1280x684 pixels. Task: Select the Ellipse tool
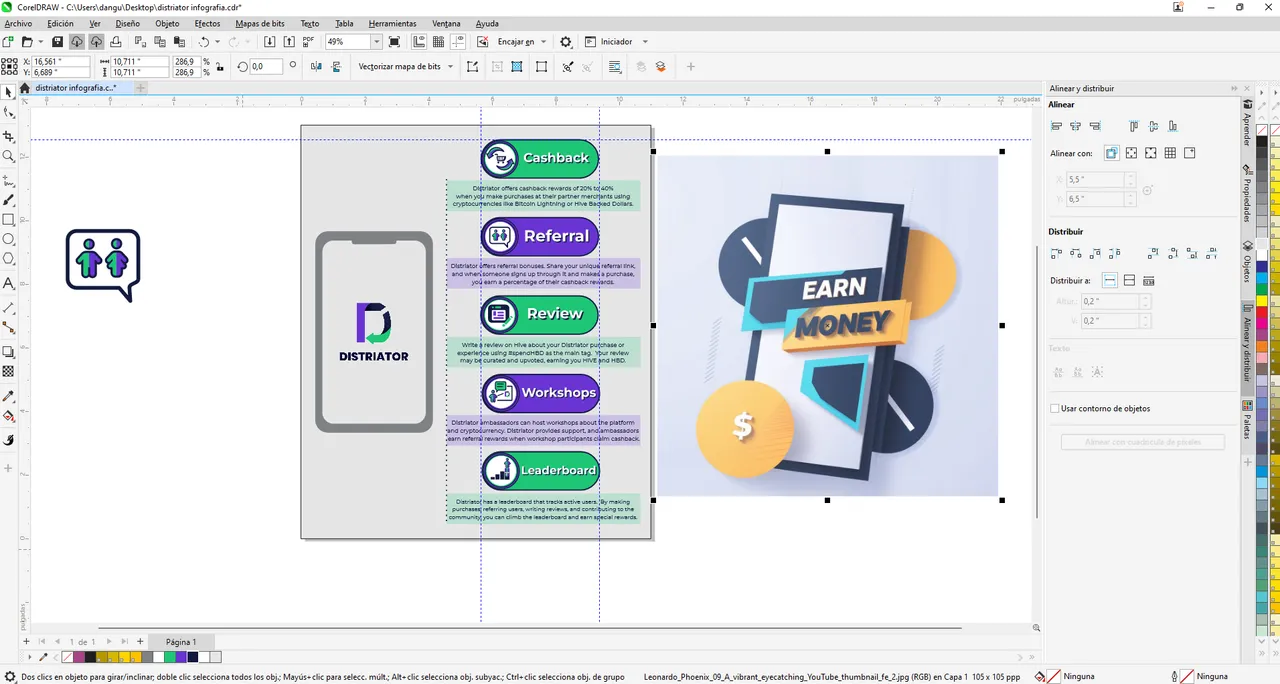click(9, 240)
